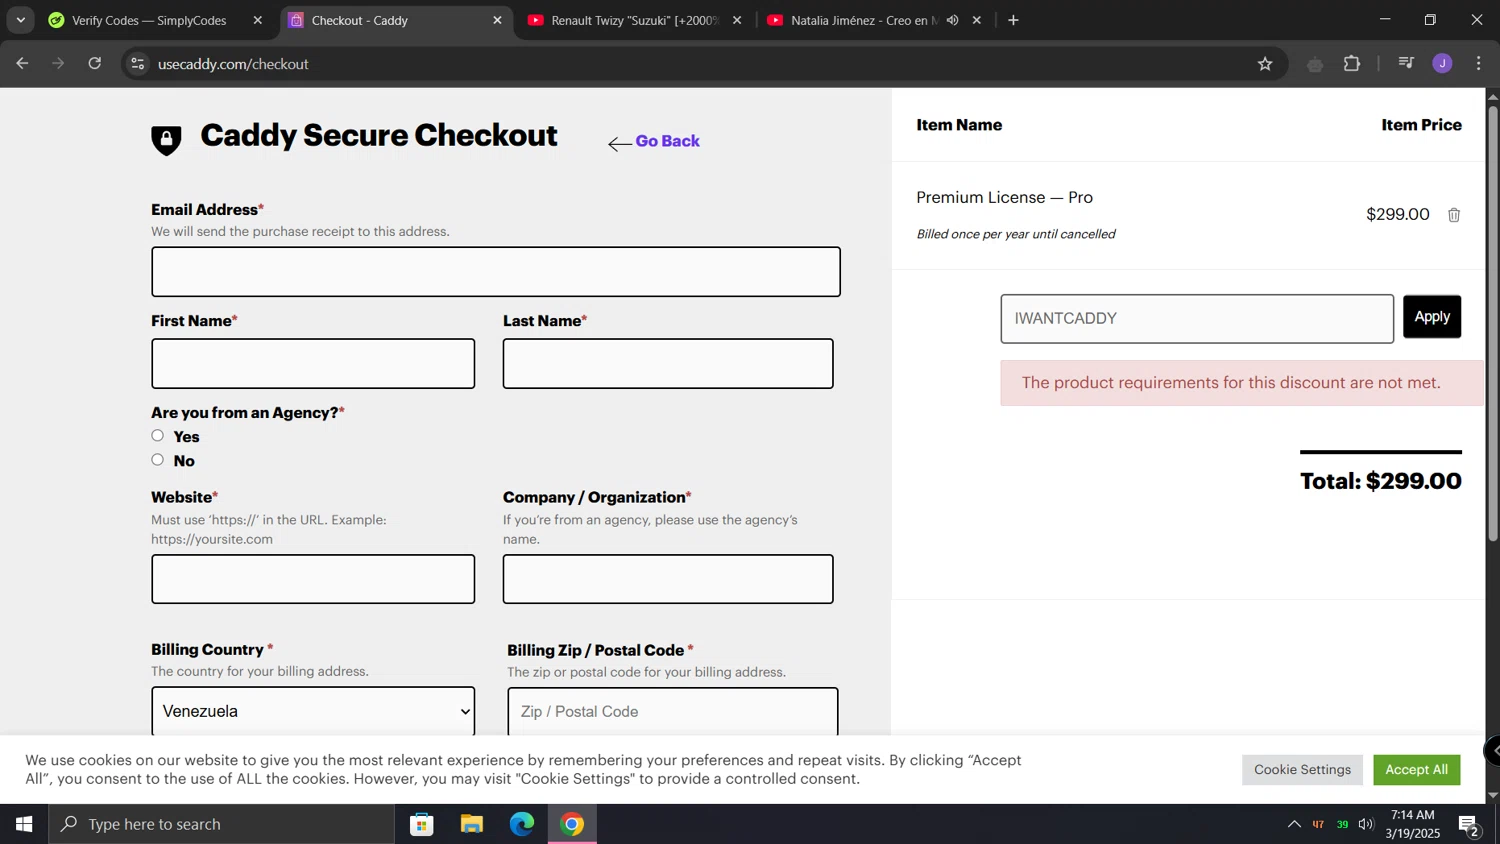Click the Go Back link
Viewport: 1500px width, 844px height.
pos(654,142)
